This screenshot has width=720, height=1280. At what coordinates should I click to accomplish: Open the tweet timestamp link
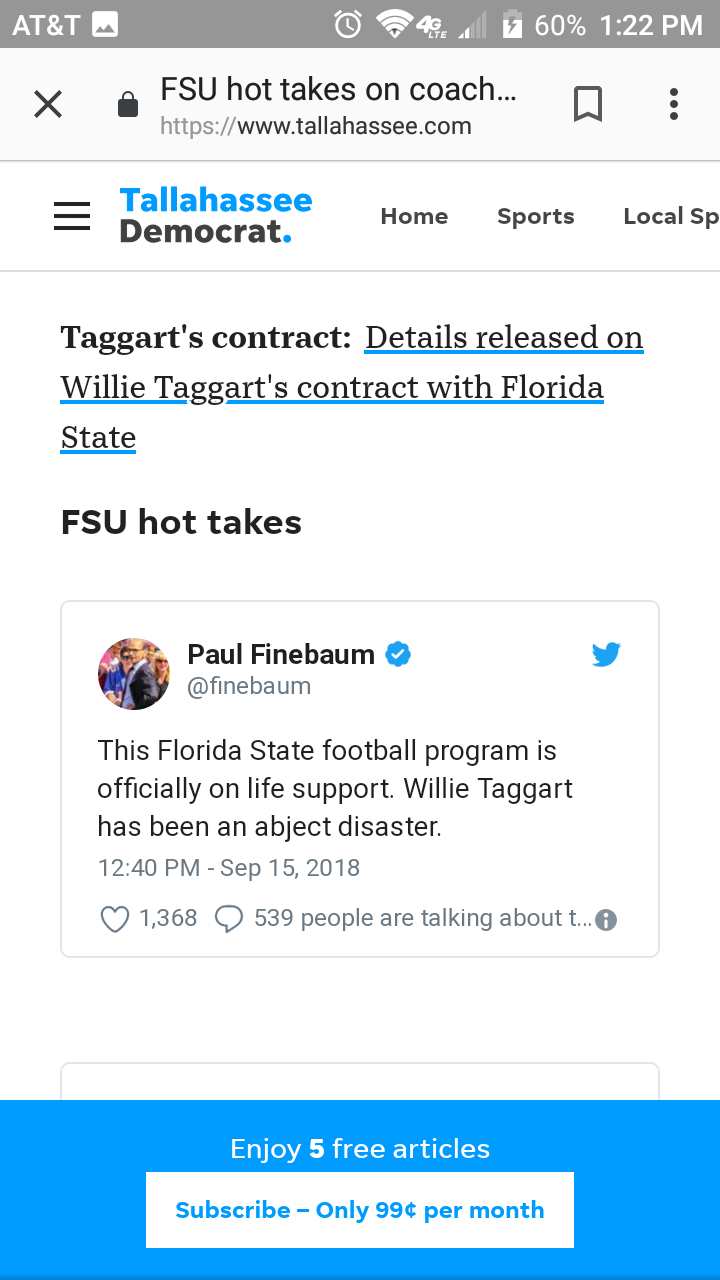click(229, 867)
